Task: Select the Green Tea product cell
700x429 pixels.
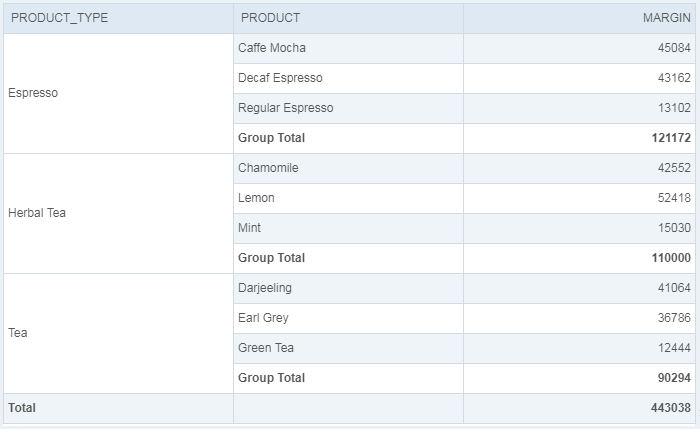Action: coord(266,348)
